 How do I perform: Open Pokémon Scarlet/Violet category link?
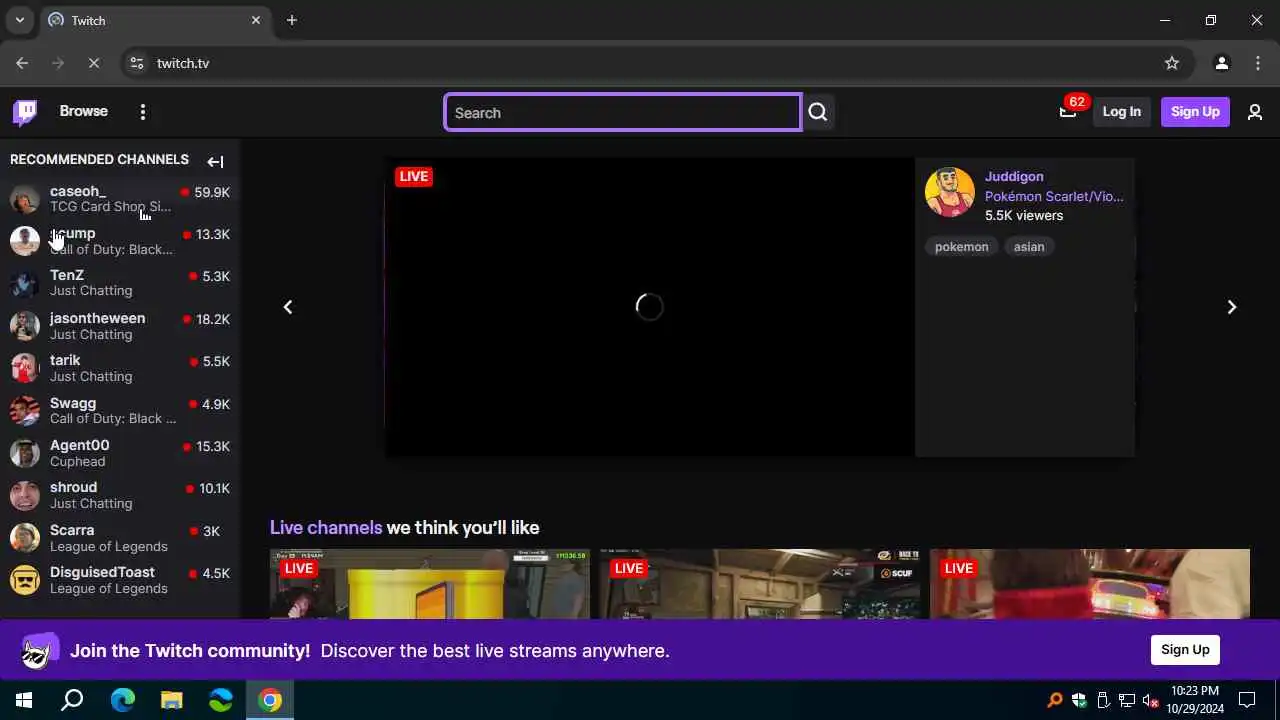(x=1054, y=196)
